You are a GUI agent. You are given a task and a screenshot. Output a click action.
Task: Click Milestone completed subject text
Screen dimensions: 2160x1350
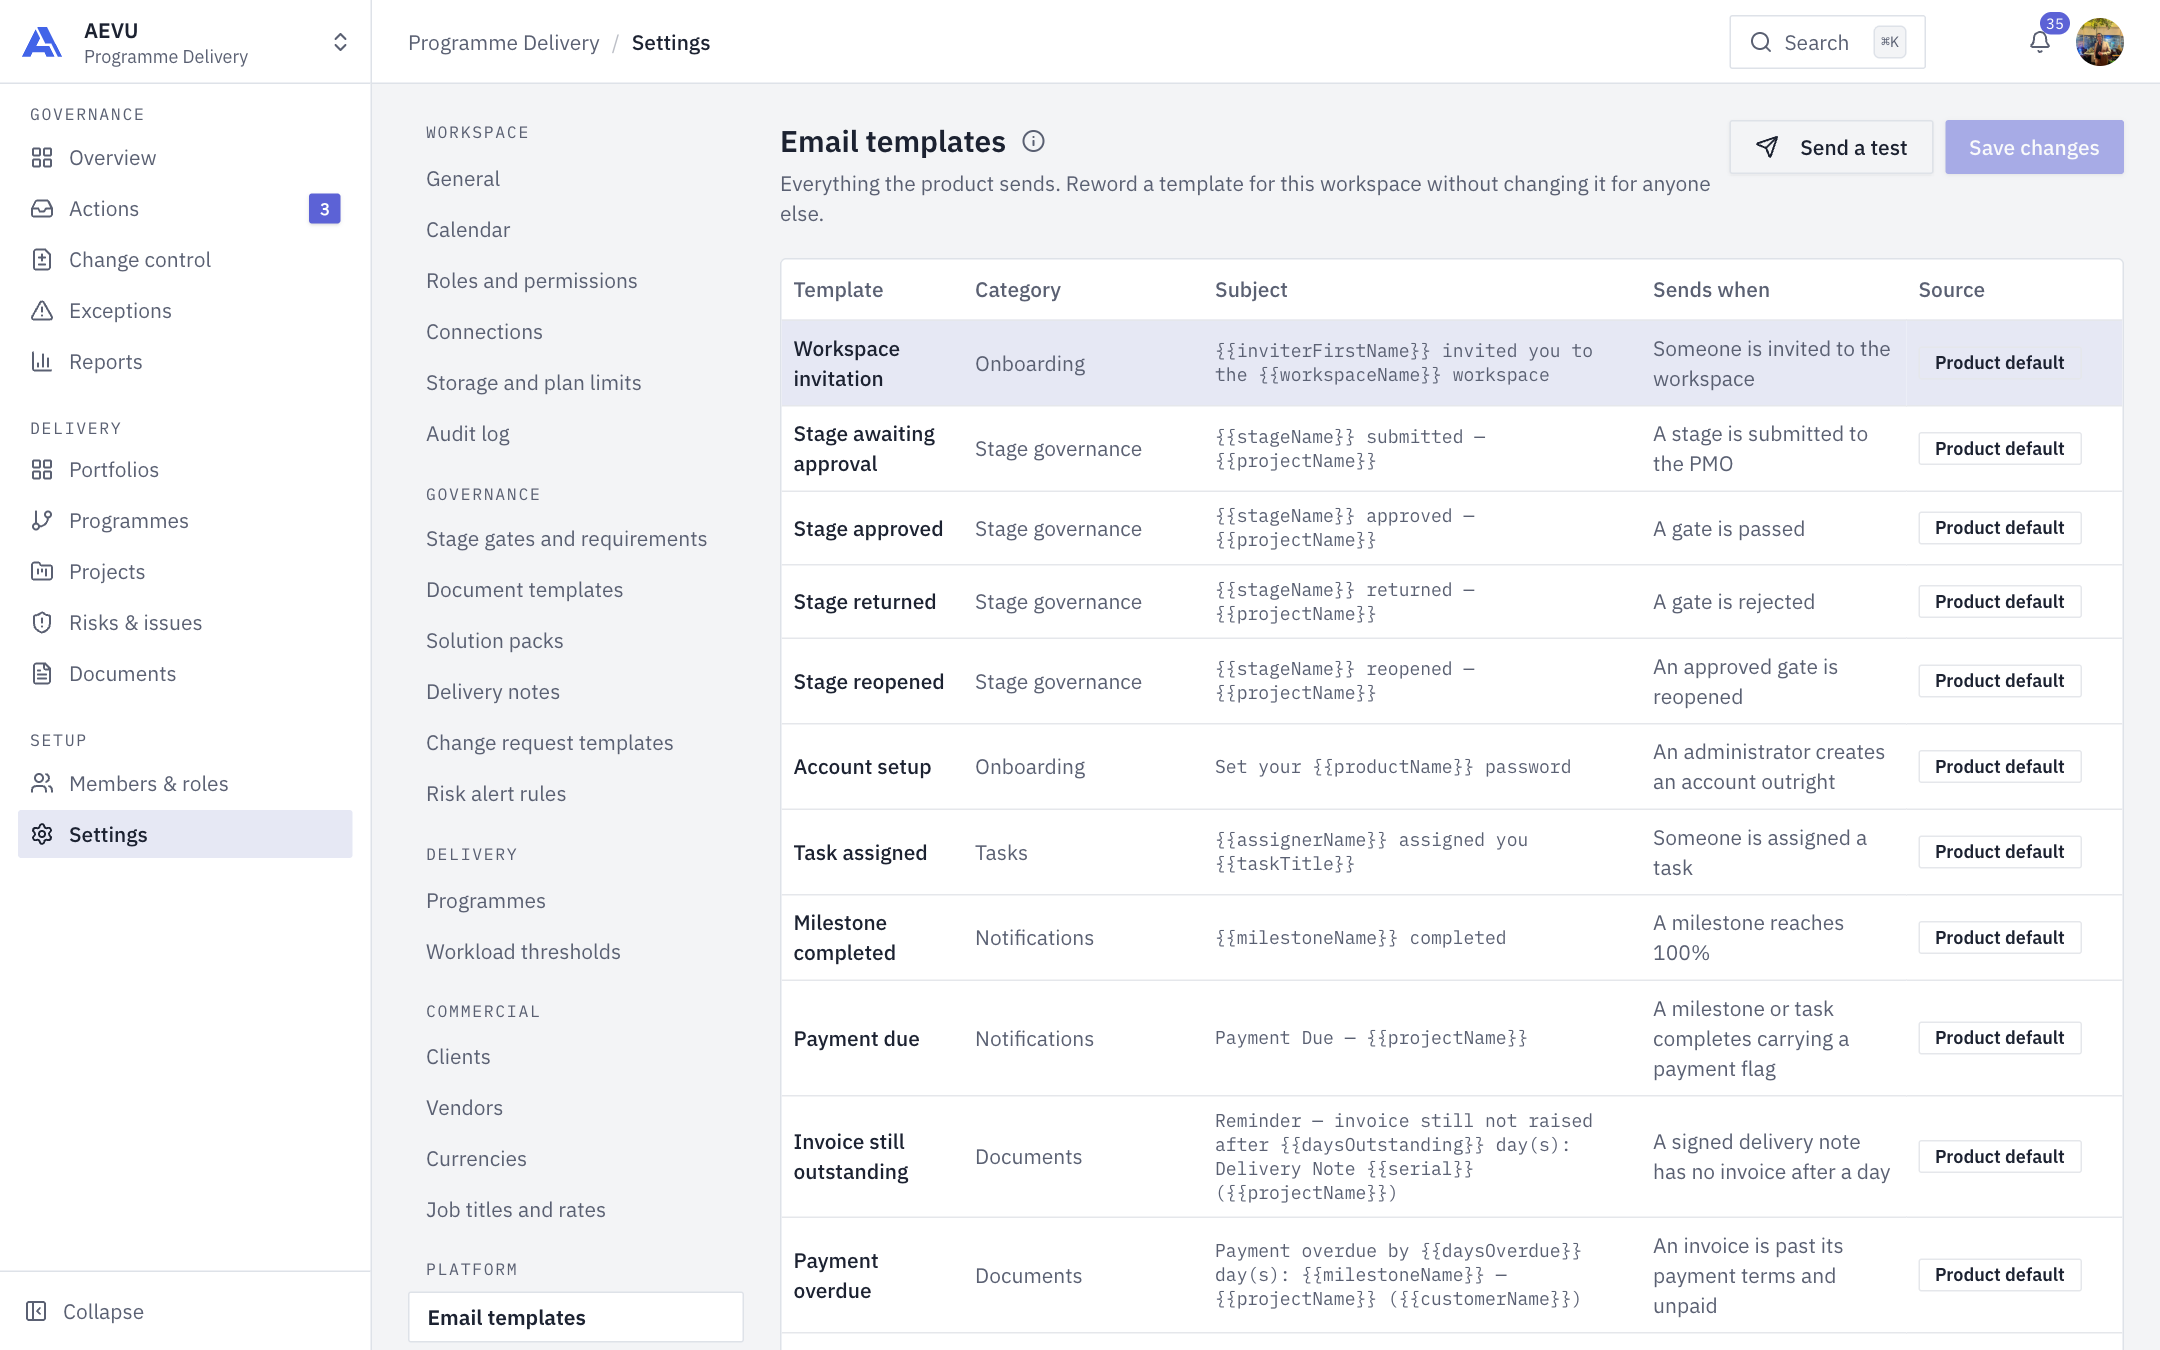coord(1360,938)
